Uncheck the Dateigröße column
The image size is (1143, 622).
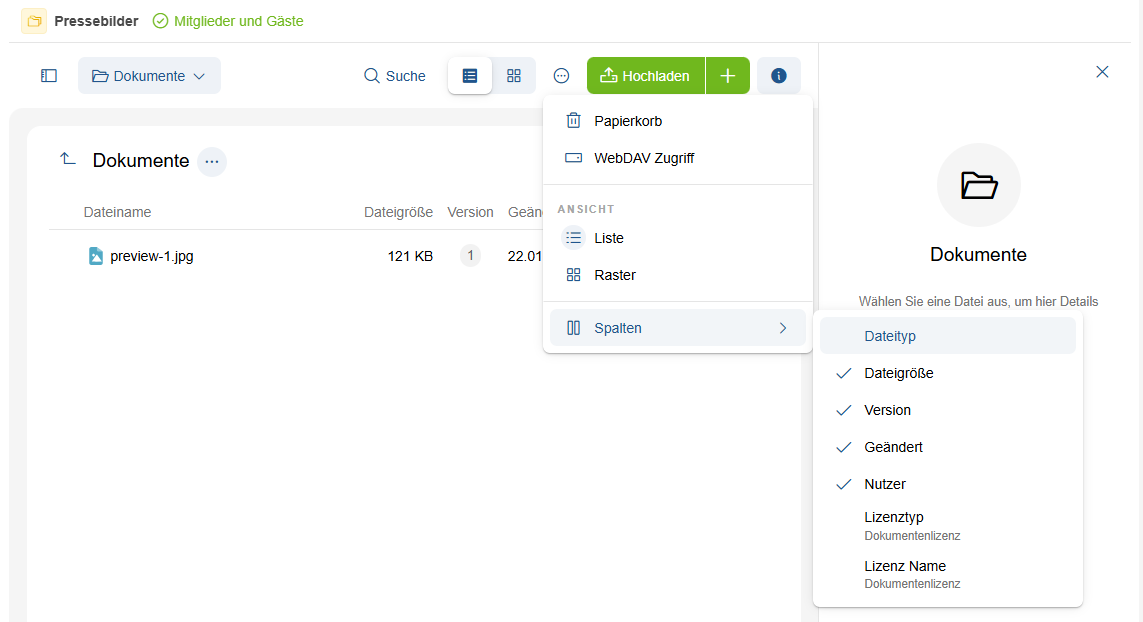click(x=898, y=373)
